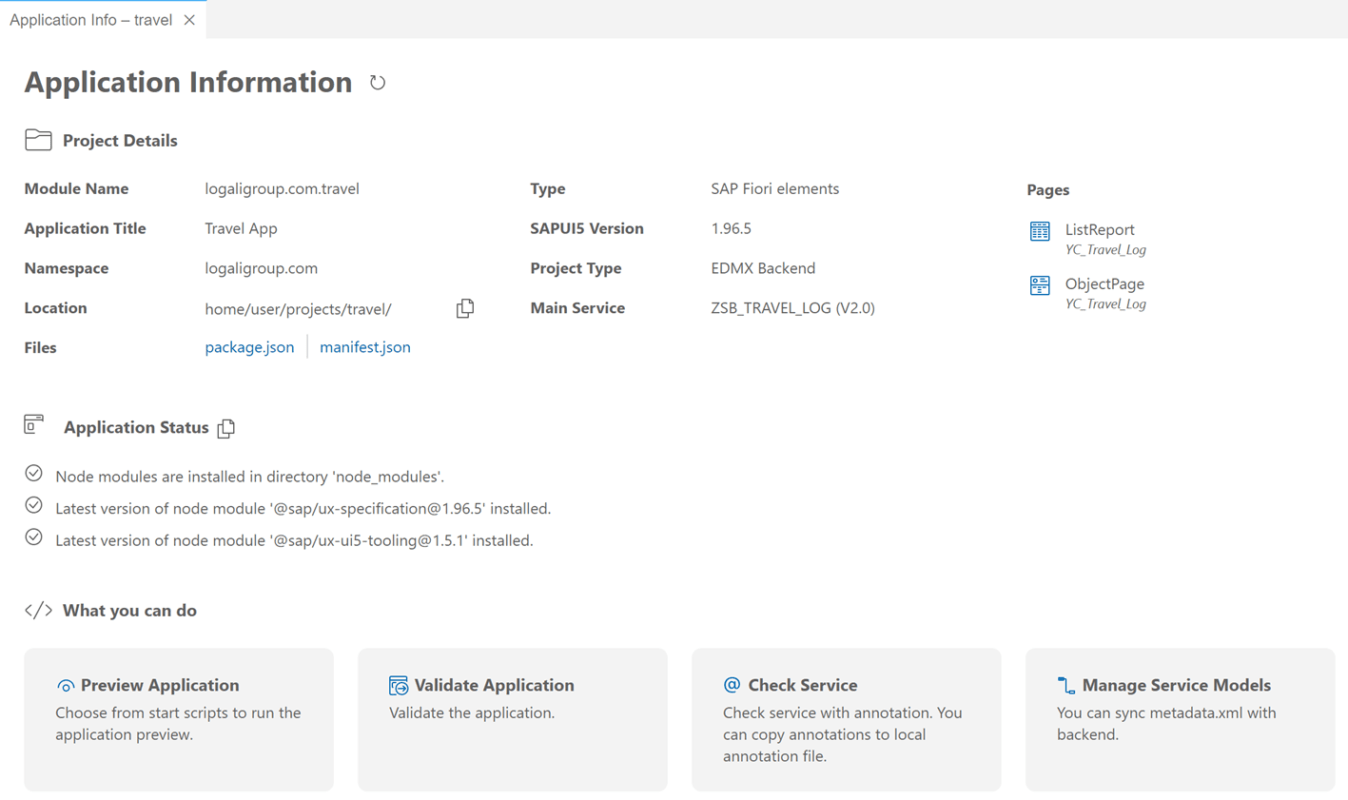Run the Validate Application card
Screen dimensions: 1348x800
click(x=513, y=719)
